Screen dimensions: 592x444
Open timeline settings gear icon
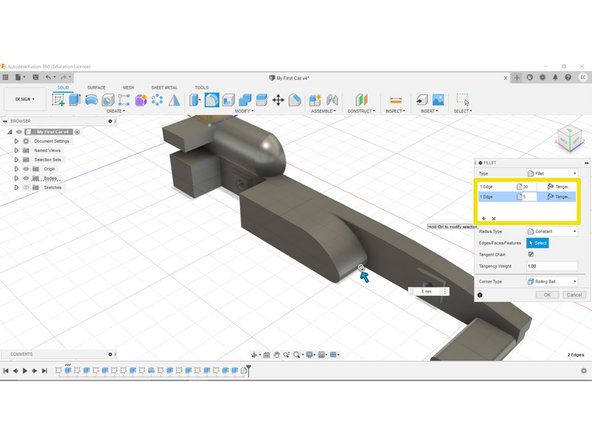[x=584, y=371]
